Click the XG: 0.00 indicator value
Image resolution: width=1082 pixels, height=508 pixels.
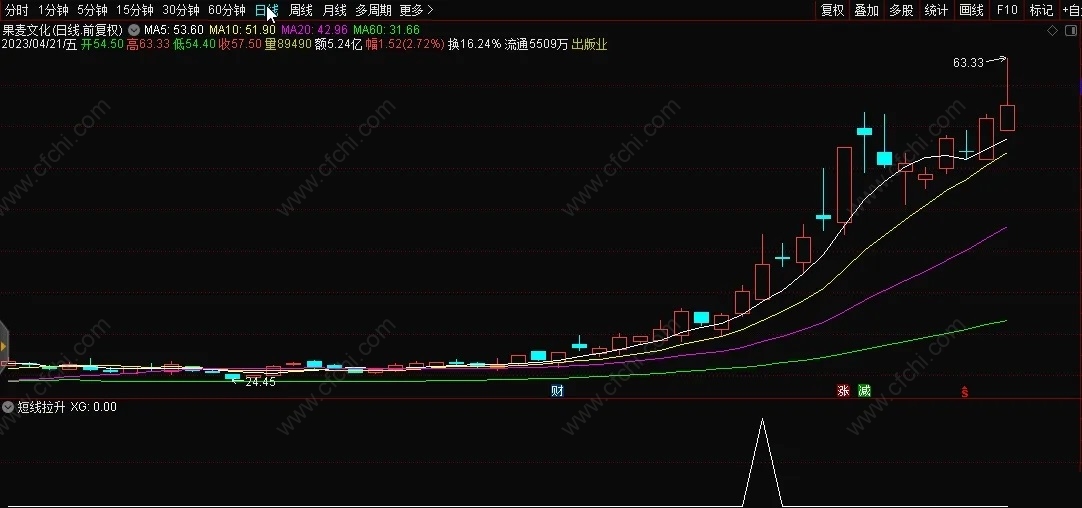tap(94, 407)
